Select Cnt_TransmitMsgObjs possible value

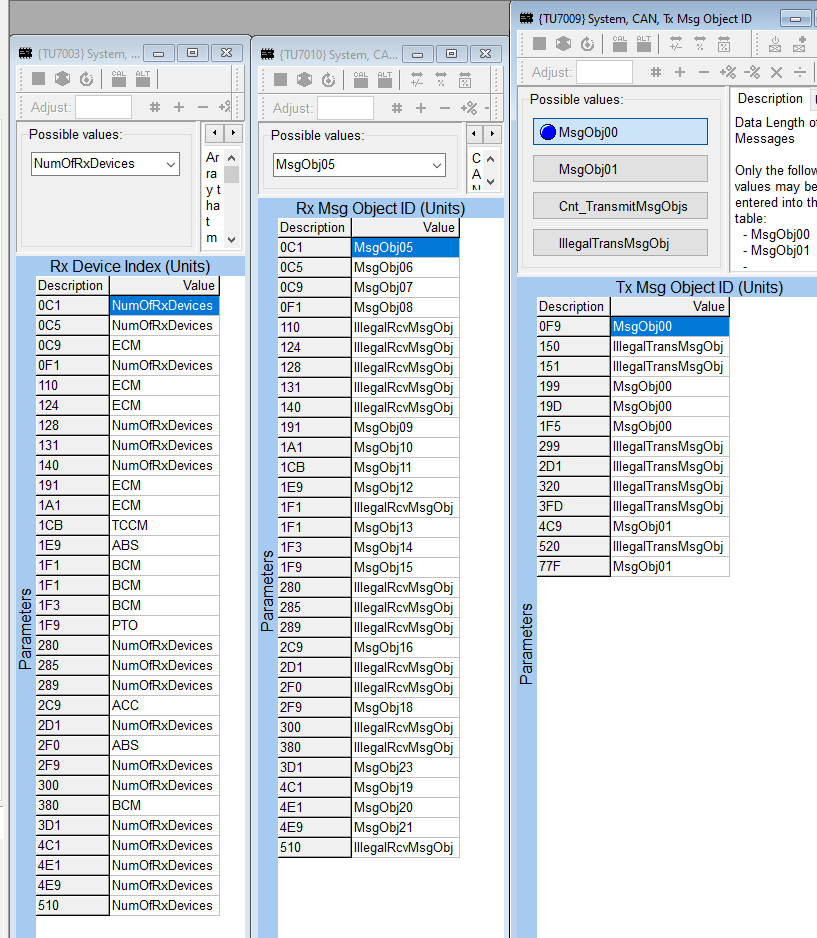tap(620, 206)
